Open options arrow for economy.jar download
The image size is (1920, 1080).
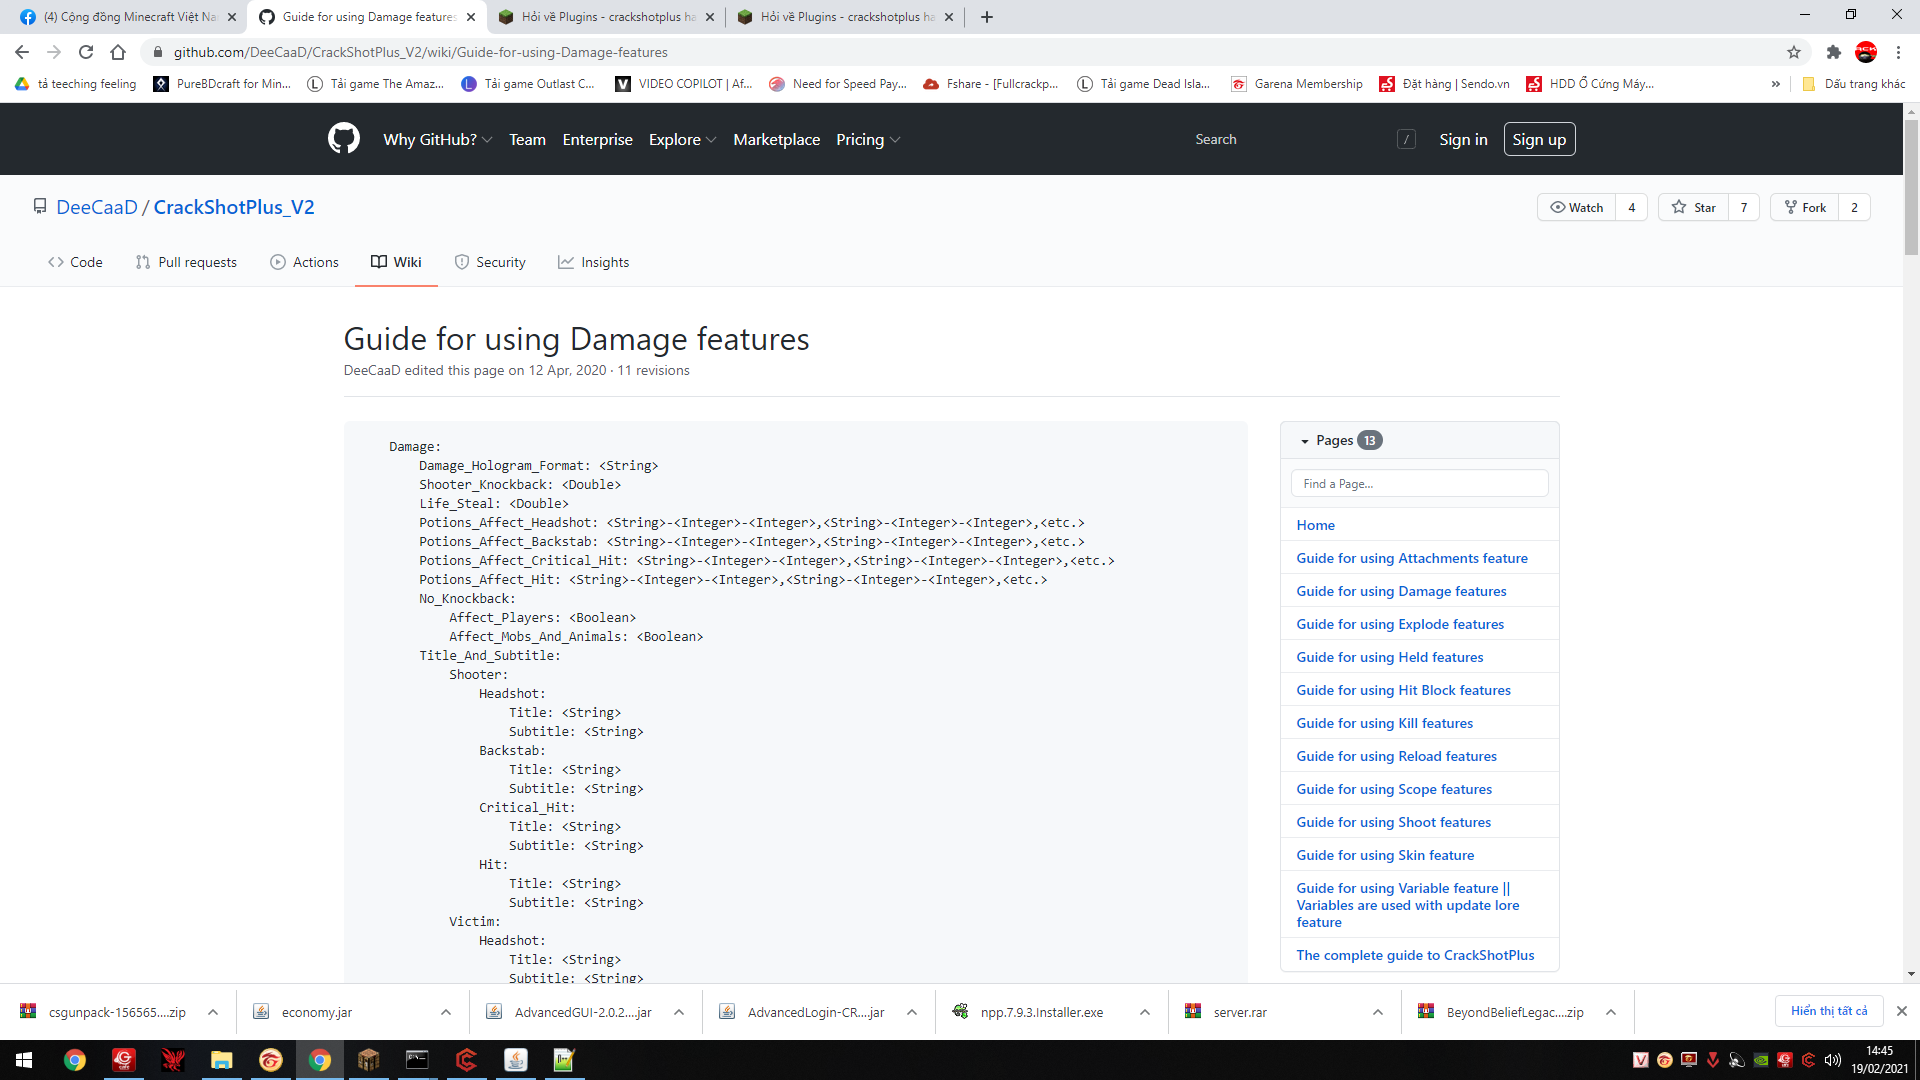coord(445,1012)
